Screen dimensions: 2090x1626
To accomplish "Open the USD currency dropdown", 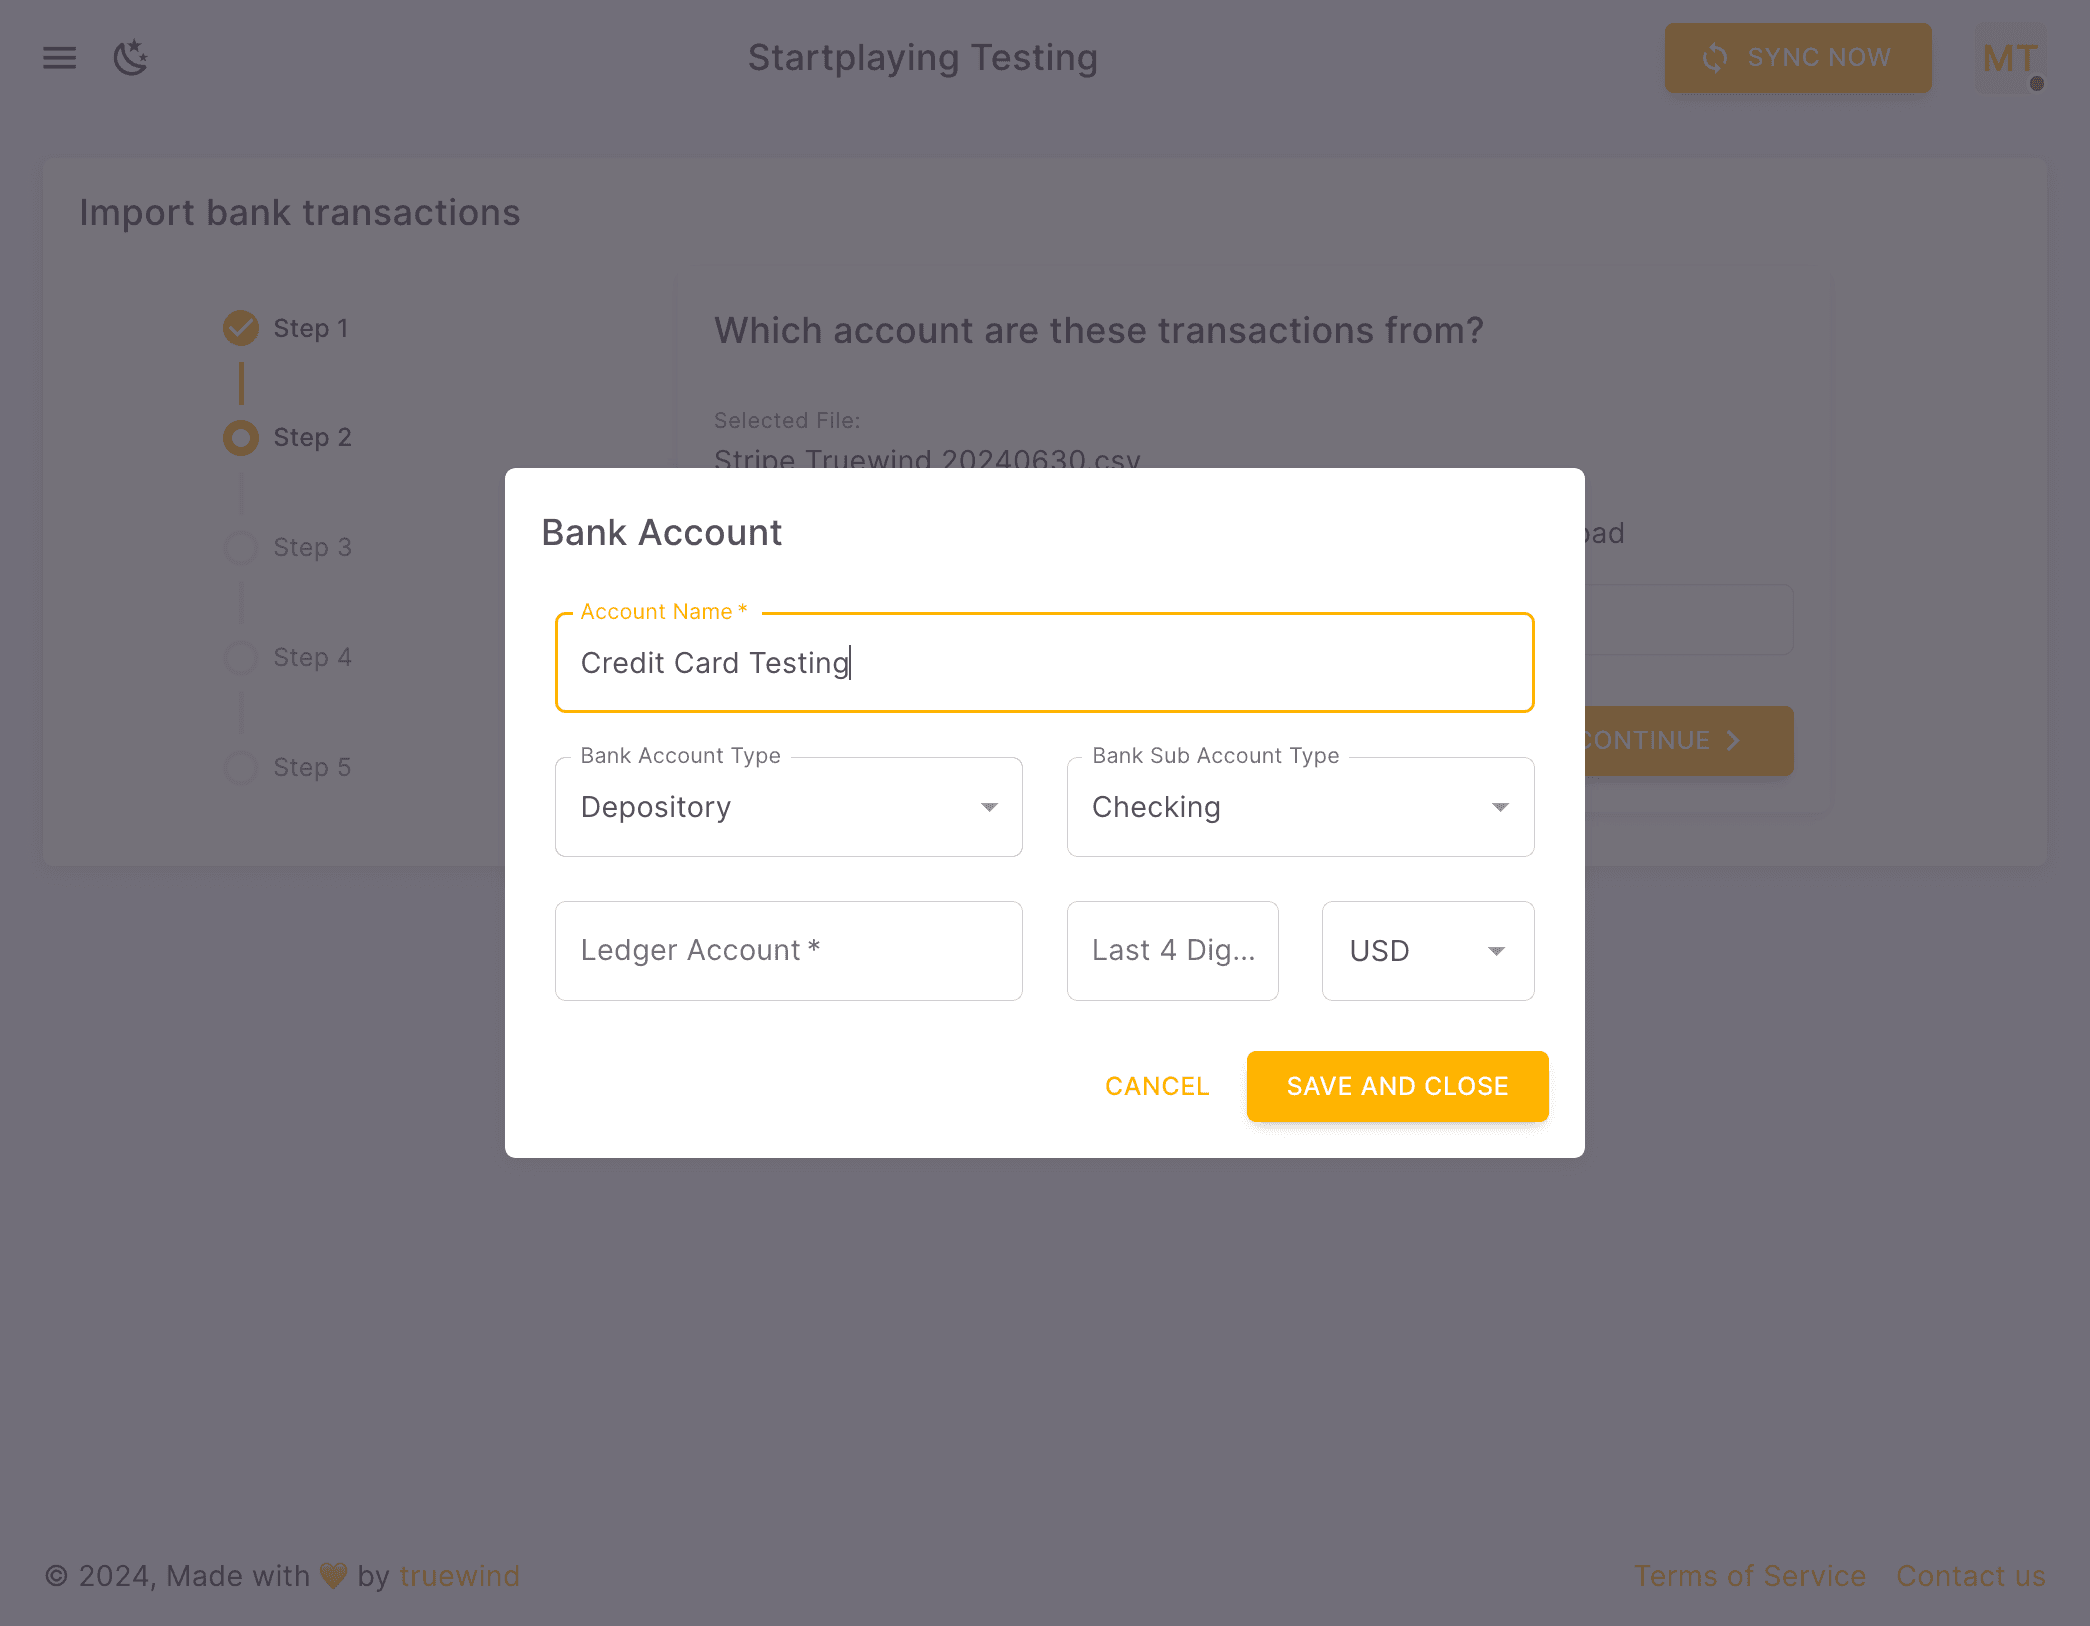I will click(x=1427, y=951).
